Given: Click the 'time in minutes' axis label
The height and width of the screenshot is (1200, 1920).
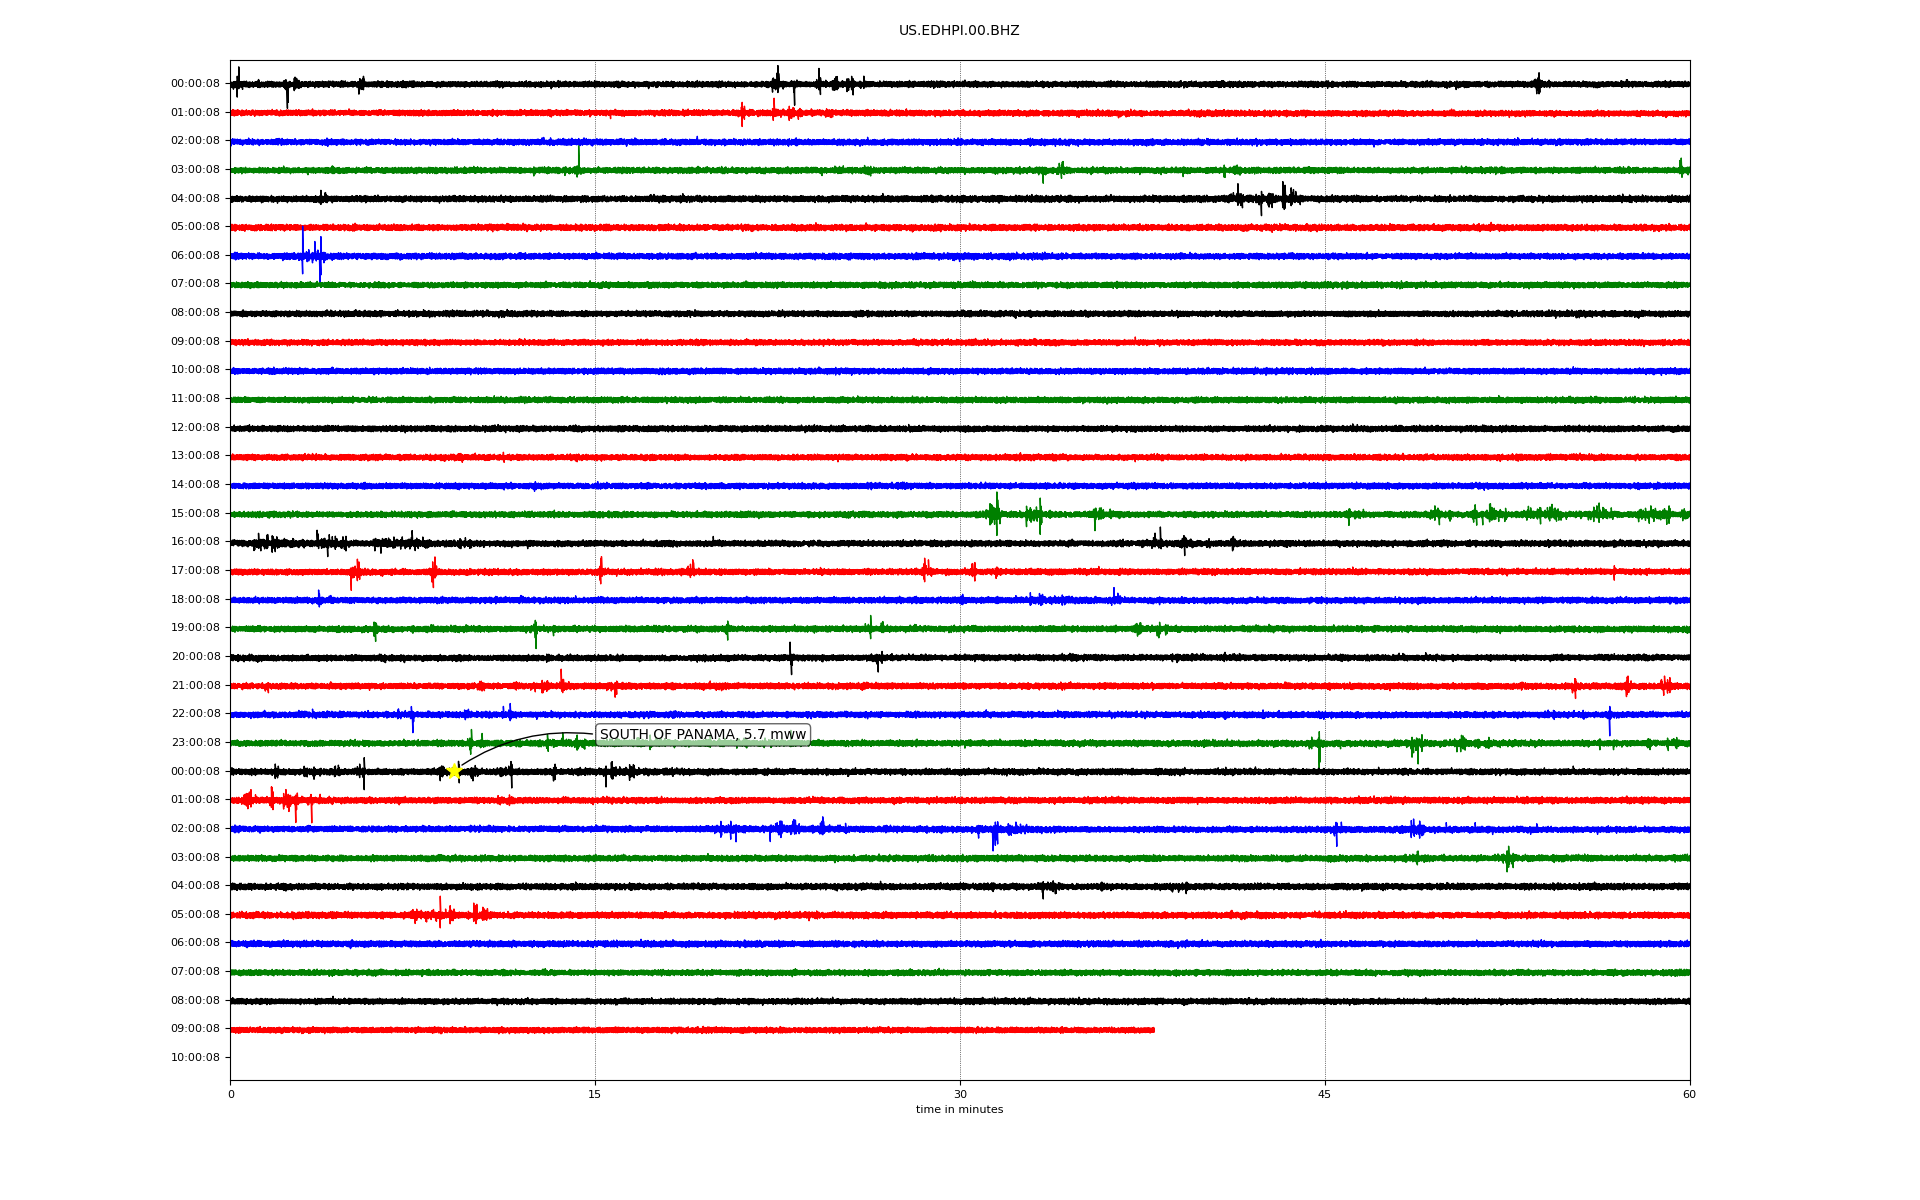Looking at the screenshot, I should coord(959,1110).
